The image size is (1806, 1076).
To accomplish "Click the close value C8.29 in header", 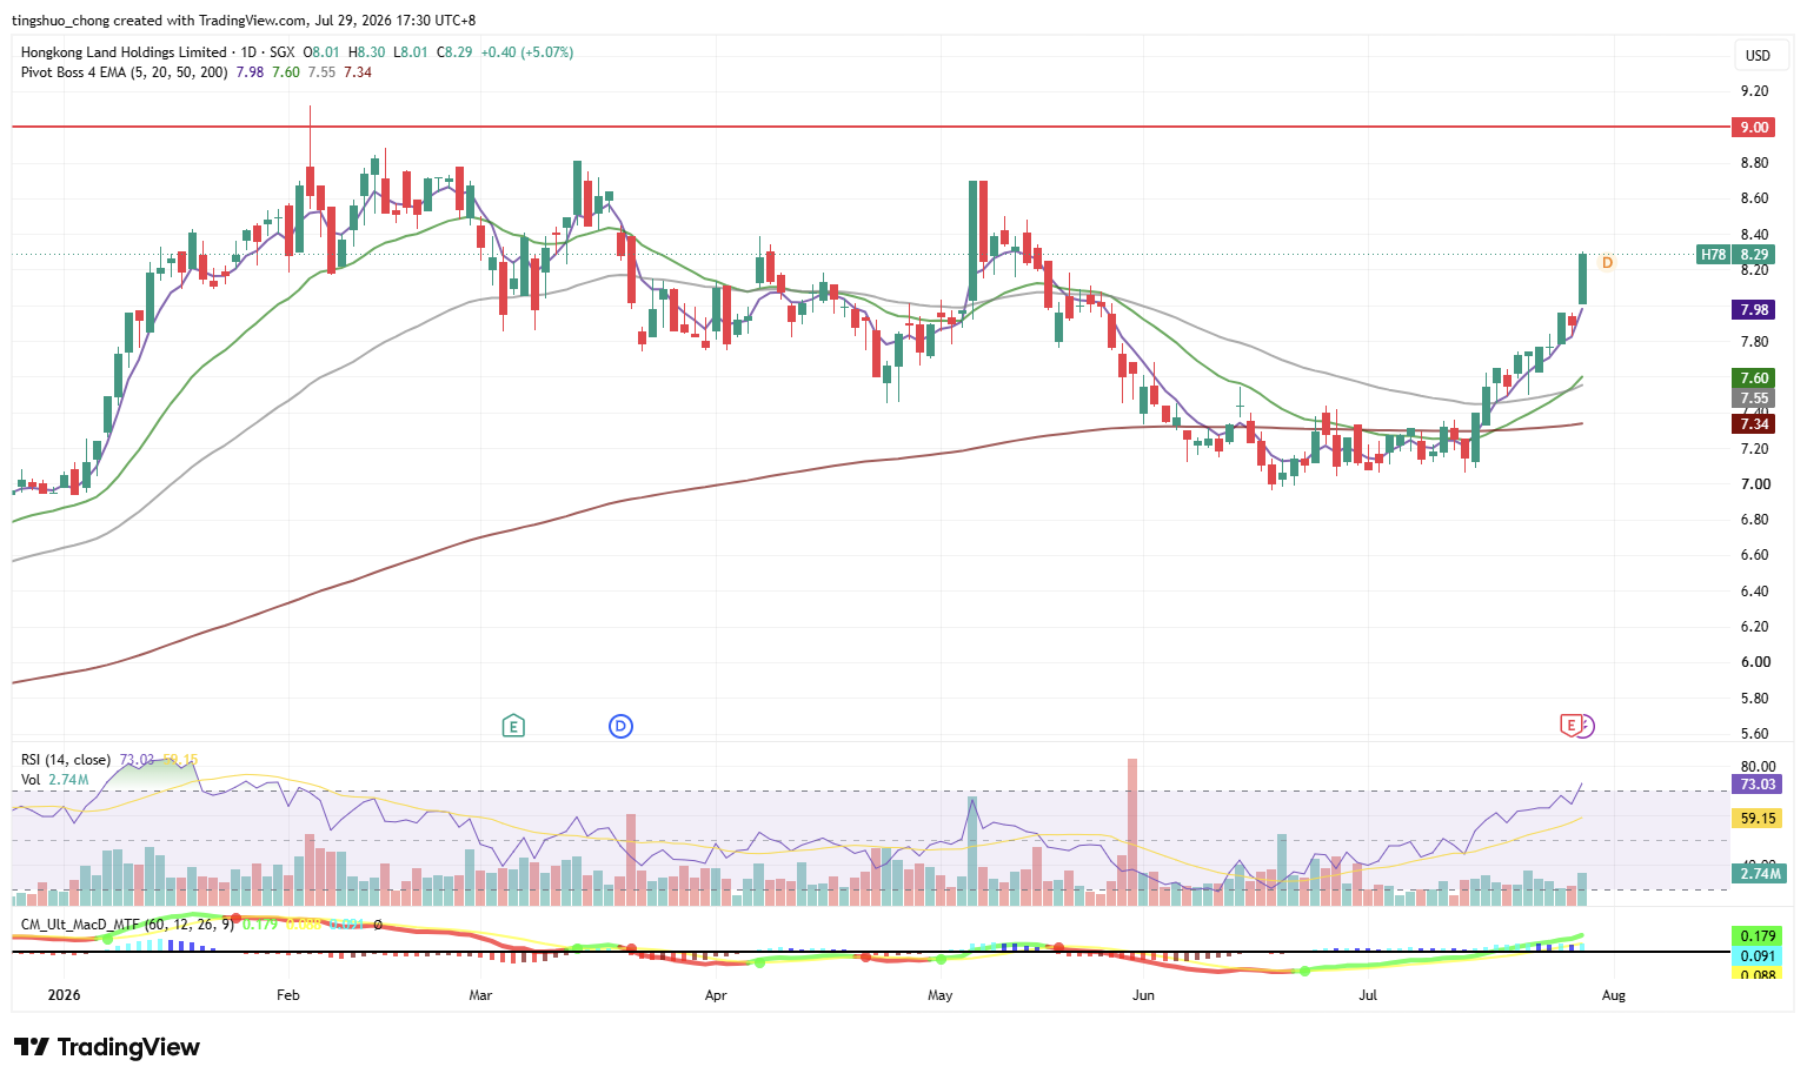I will [454, 52].
